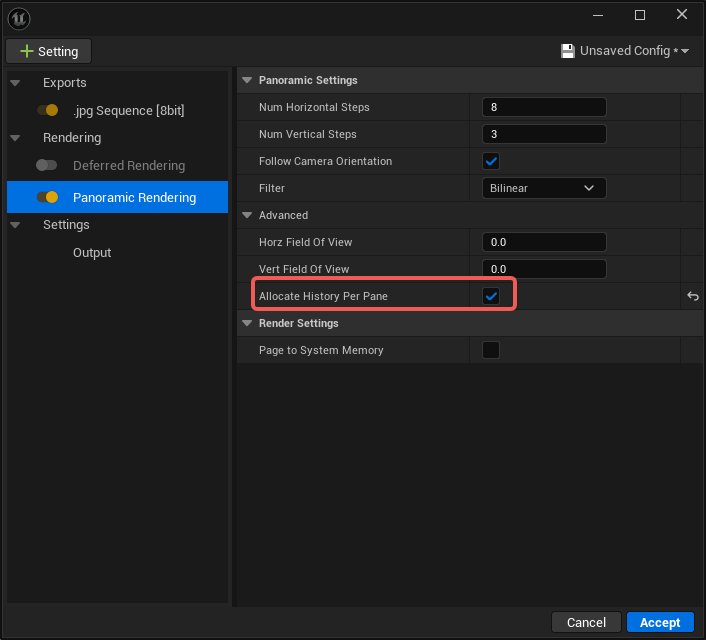Minimize the settings window
Screen dimensions: 706x640
click(x=598, y=15)
